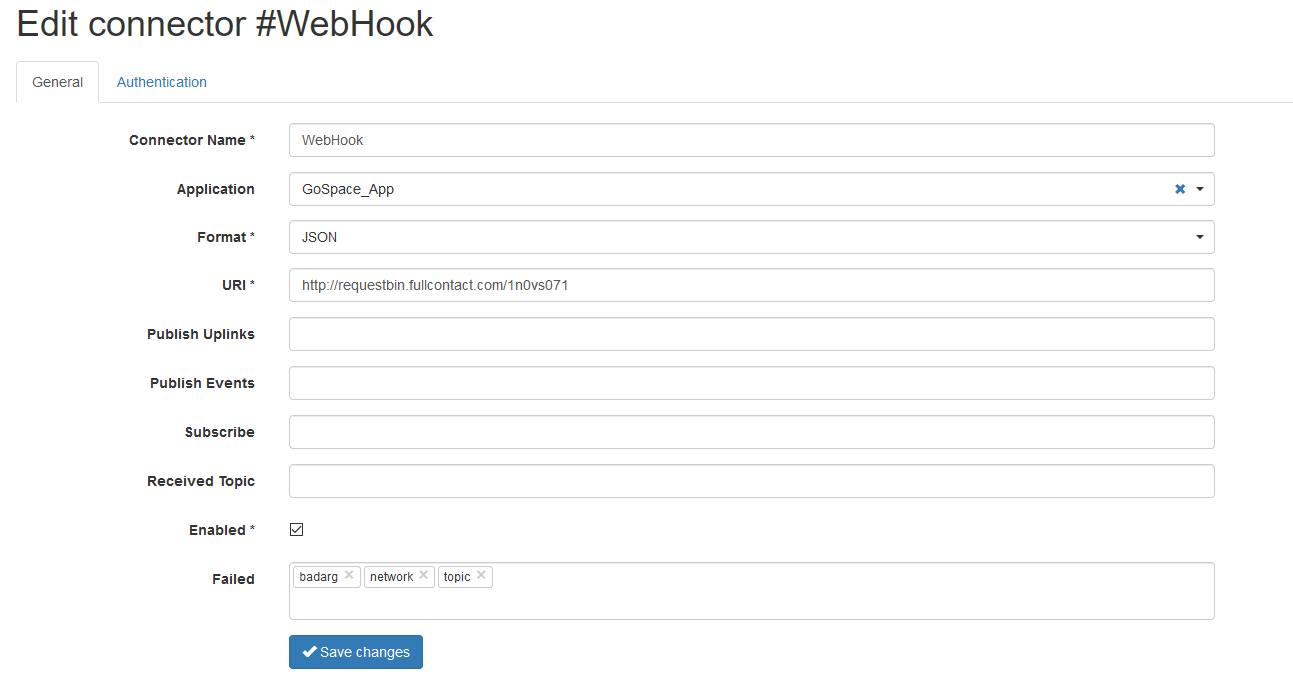Select the General tab
1293x679 pixels.
[57, 82]
